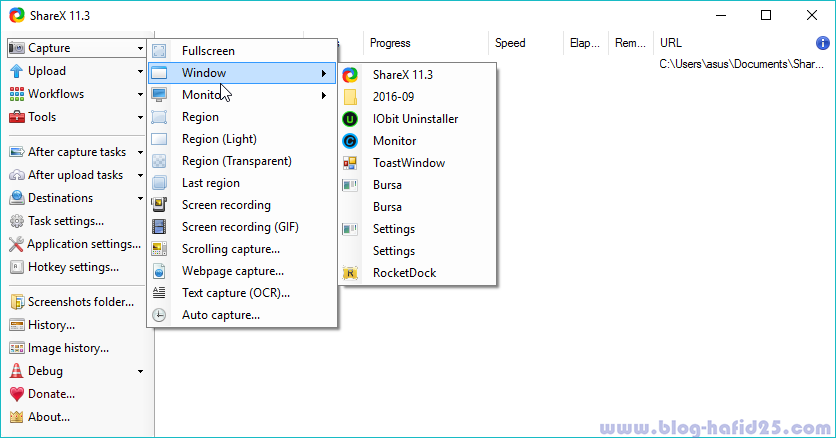Click the Debug cone icon
The image size is (836, 438).
17,371
